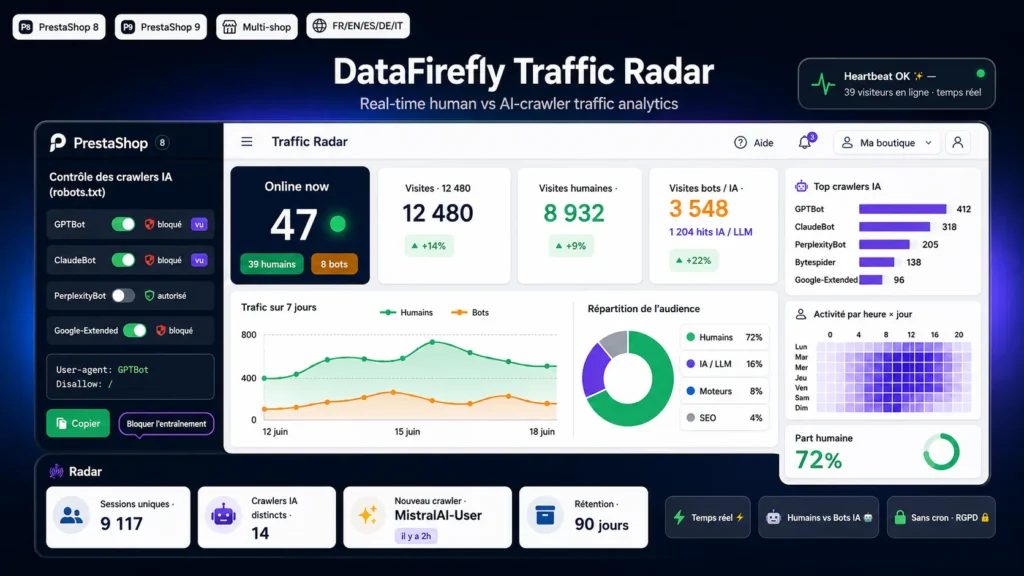Click the Sessions uniques people icon
The image size is (1024, 576).
click(71, 516)
